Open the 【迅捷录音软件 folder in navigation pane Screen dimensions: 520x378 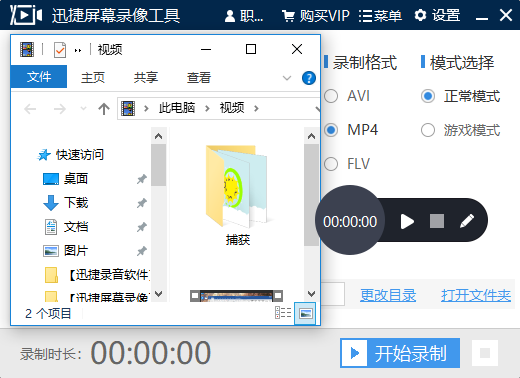click(97, 275)
